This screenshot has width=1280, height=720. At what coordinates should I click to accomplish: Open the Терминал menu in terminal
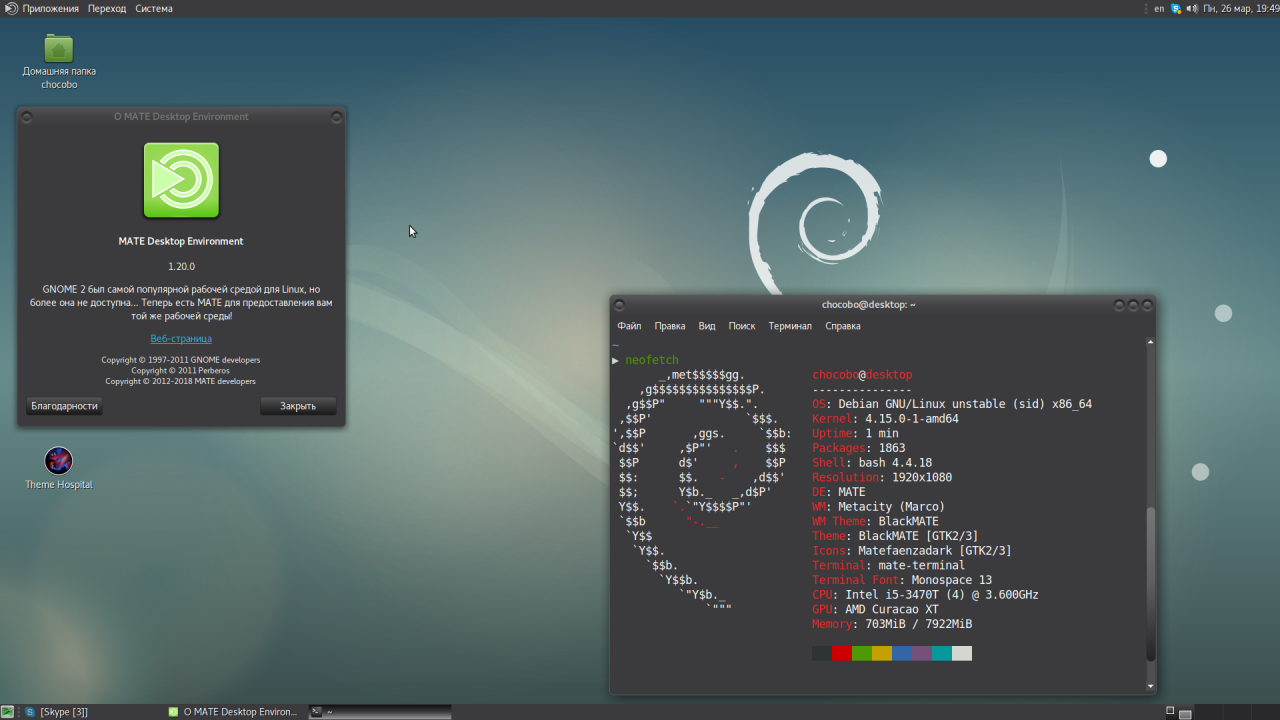pos(790,326)
